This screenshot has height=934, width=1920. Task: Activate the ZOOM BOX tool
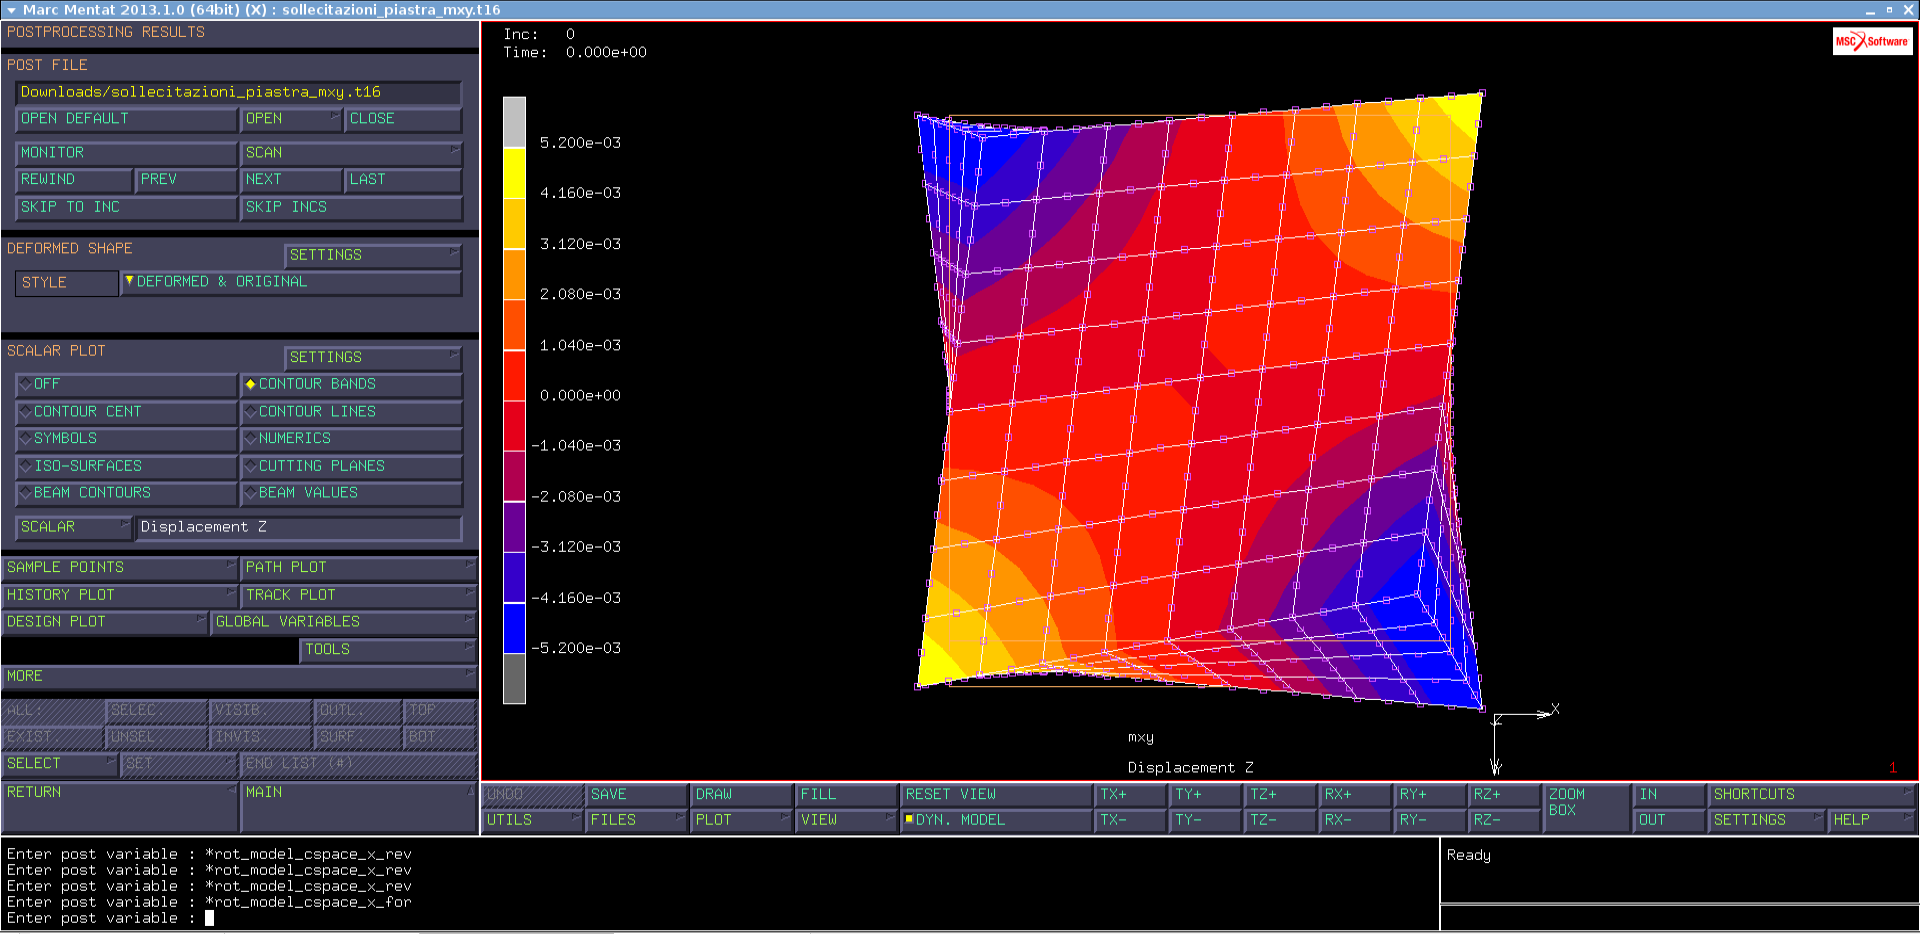click(1585, 806)
